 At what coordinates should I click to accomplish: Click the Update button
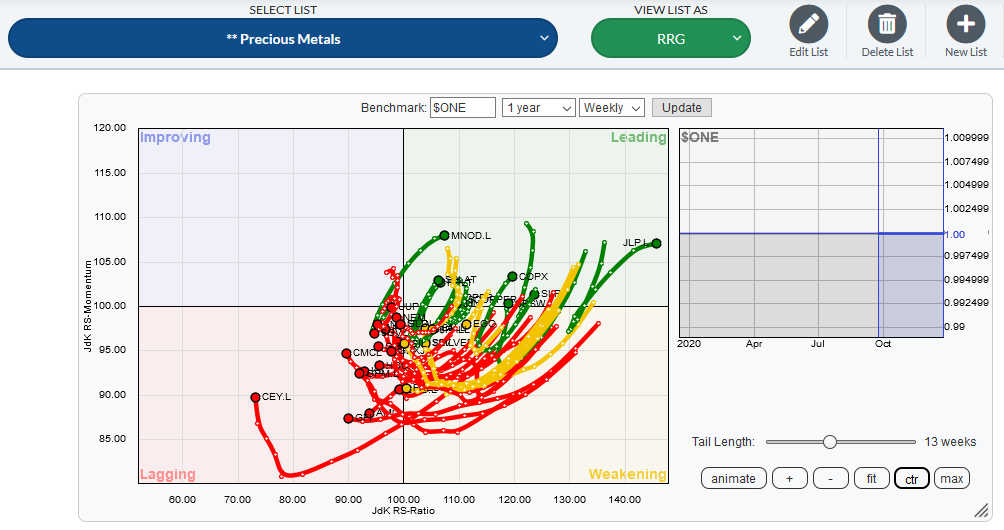[681, 108]
